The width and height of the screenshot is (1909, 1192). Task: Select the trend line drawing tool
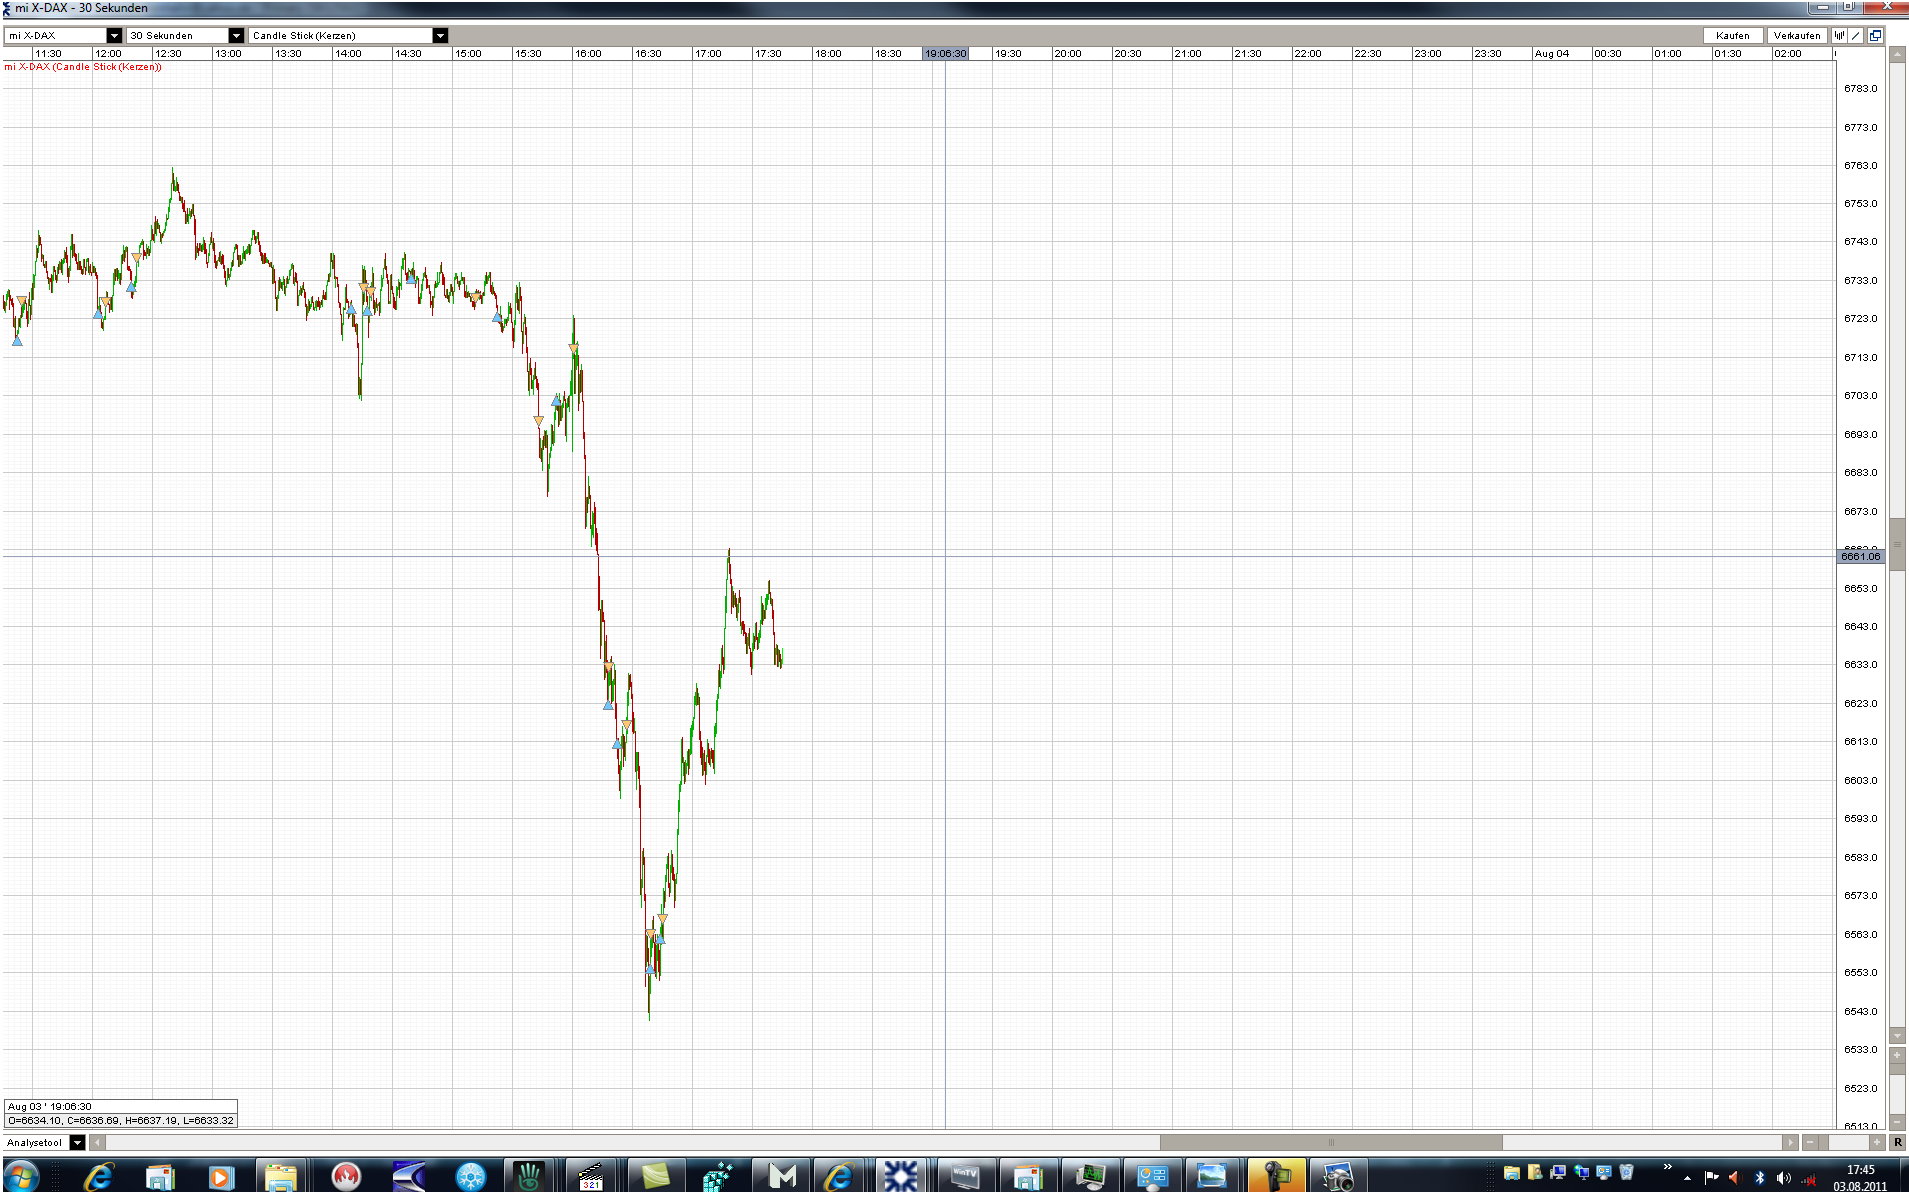click(1856, 35)
